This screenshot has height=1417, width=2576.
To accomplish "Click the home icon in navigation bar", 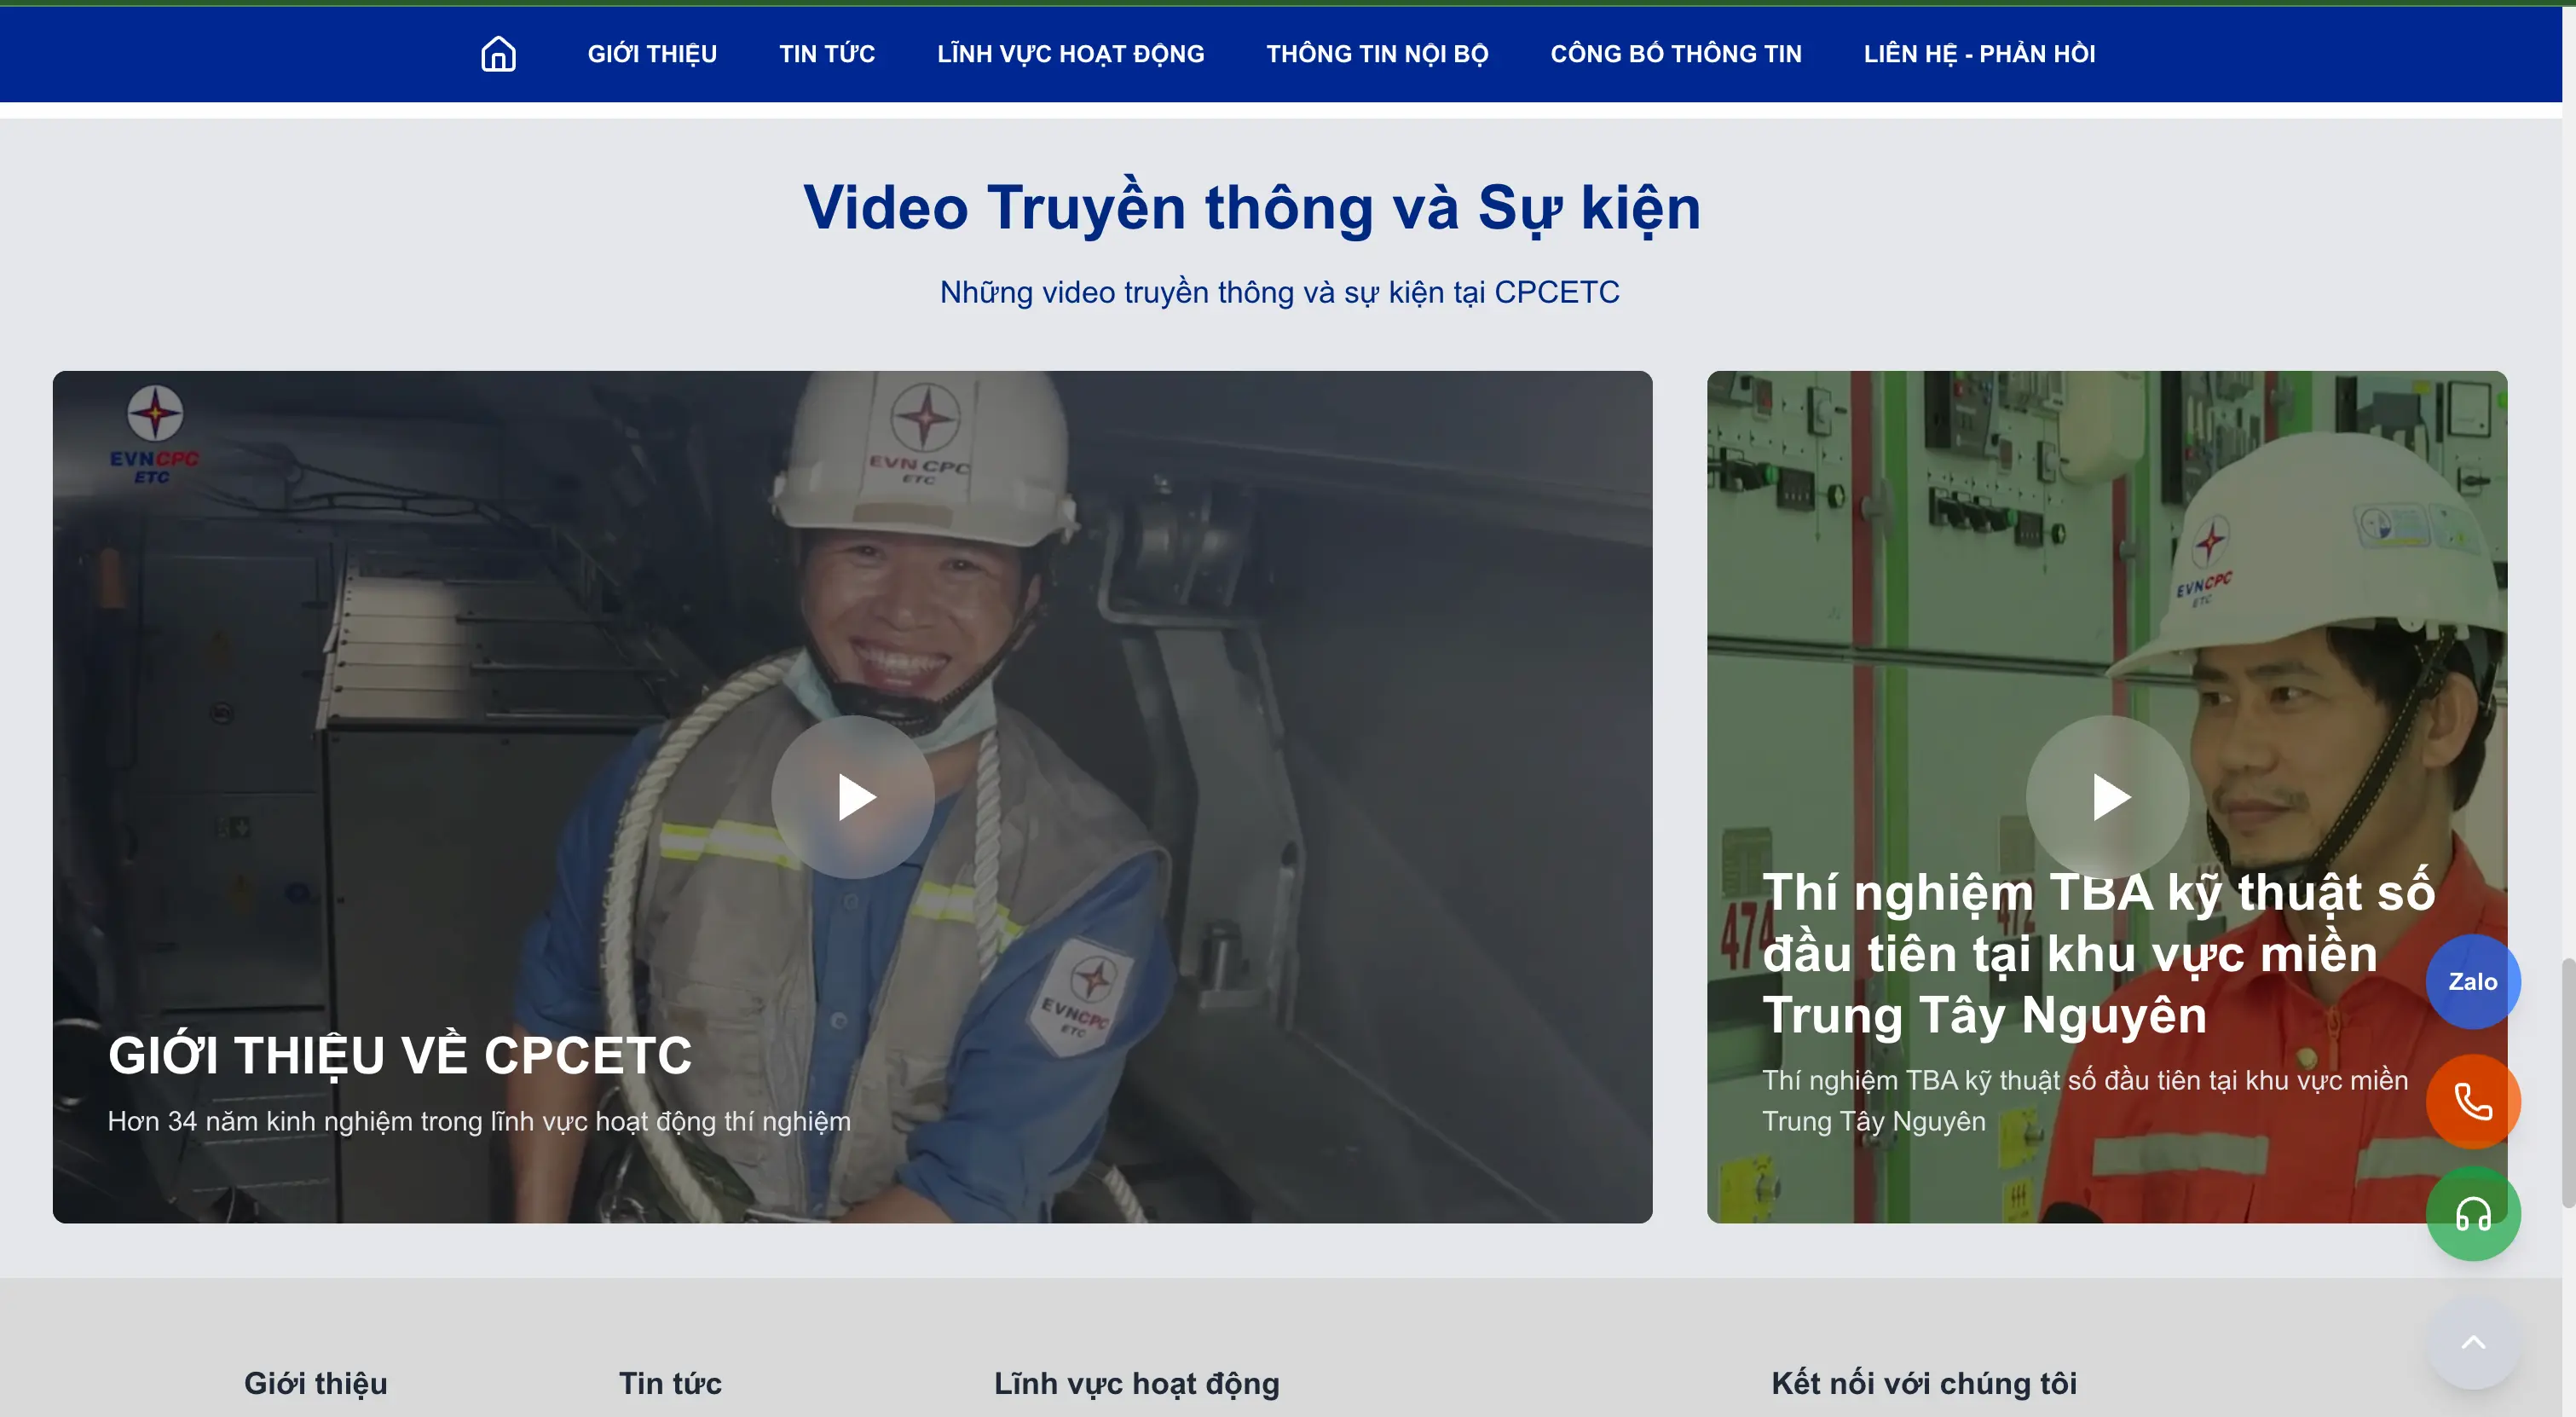I will (x=498, y=54).
